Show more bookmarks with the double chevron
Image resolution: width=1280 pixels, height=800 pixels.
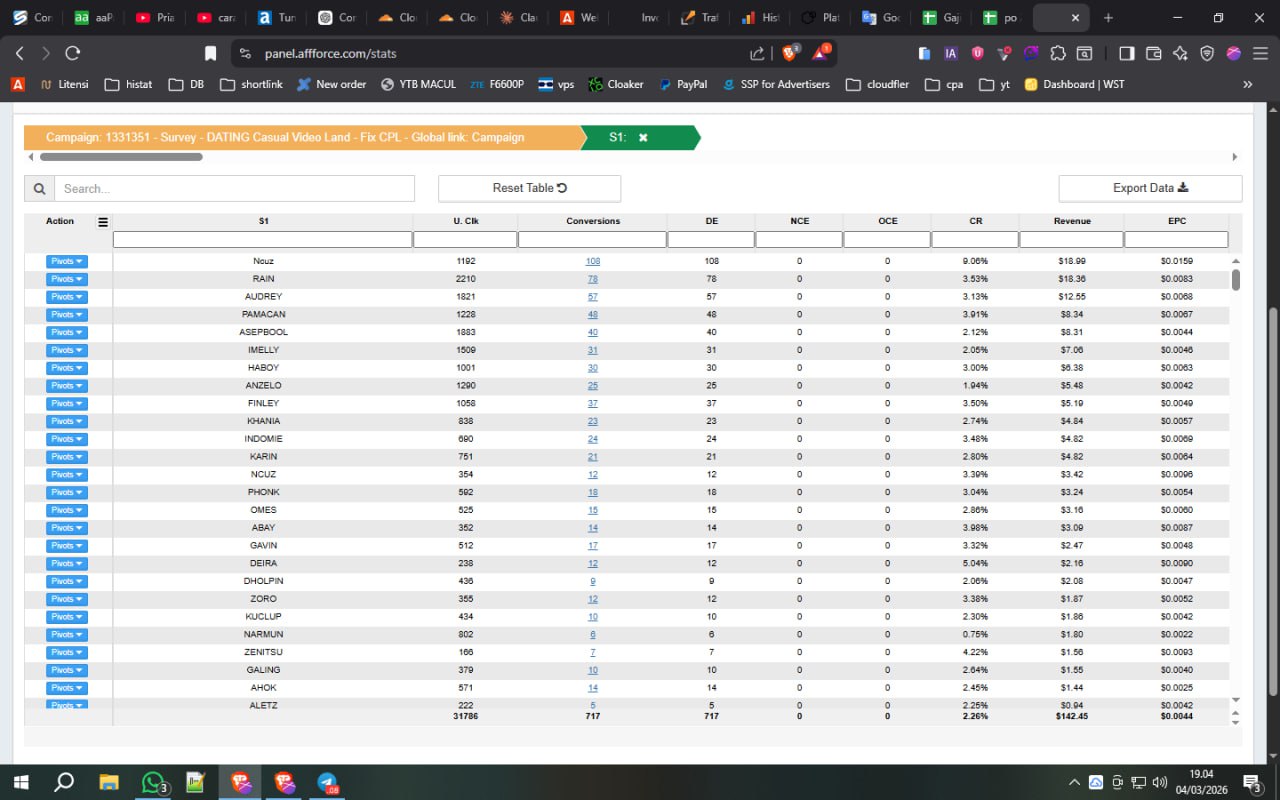coord(1247,84)
